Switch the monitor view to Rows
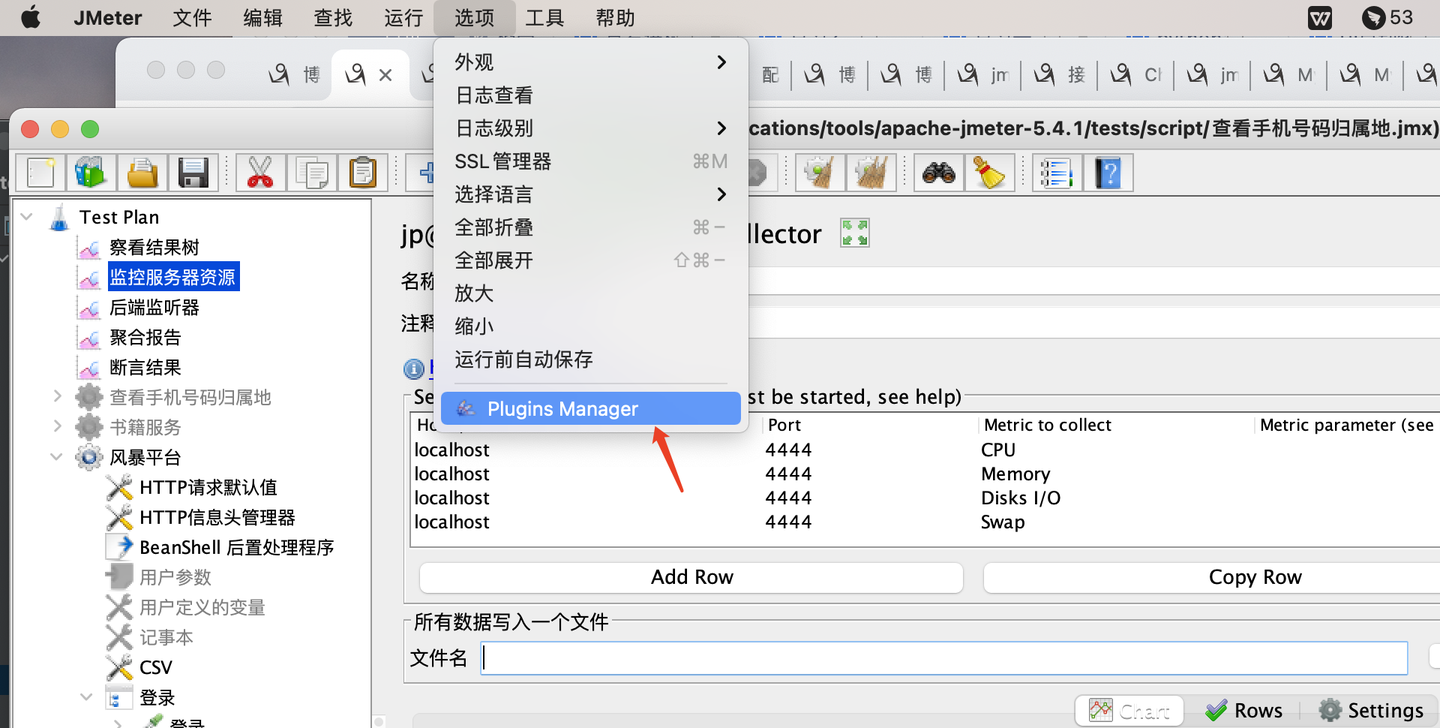1440x728 pixels. click(1244, 710)
